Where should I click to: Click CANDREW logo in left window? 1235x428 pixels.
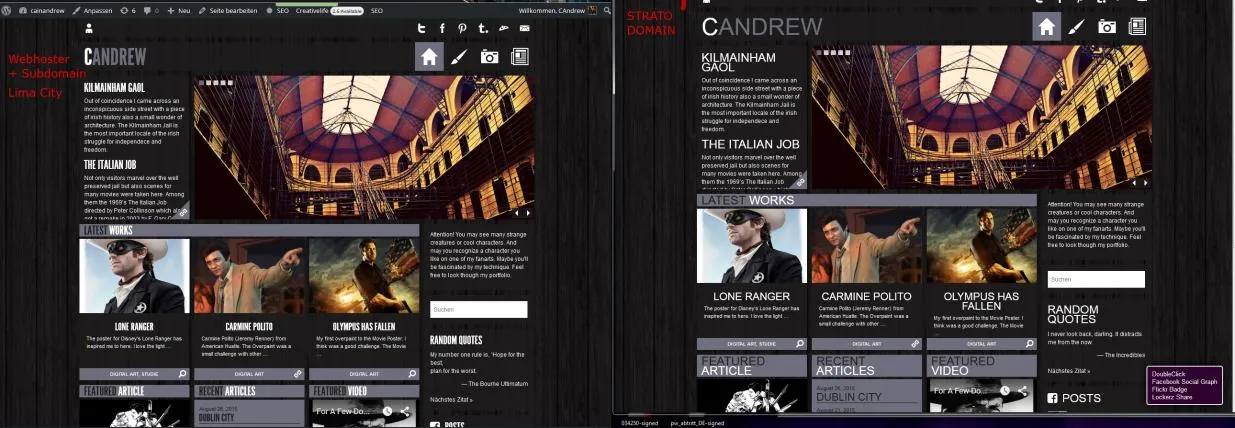coord(115,57)
